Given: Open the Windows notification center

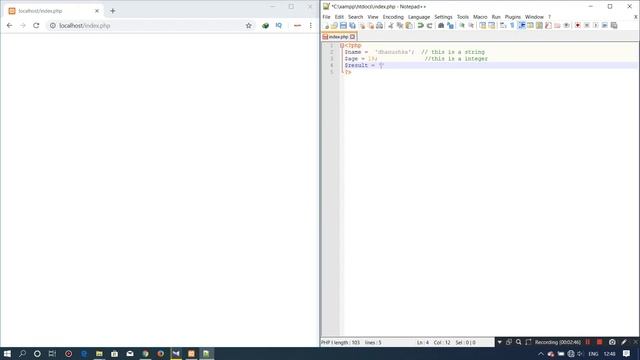Looking at the screenshot, I should [627, 353].
